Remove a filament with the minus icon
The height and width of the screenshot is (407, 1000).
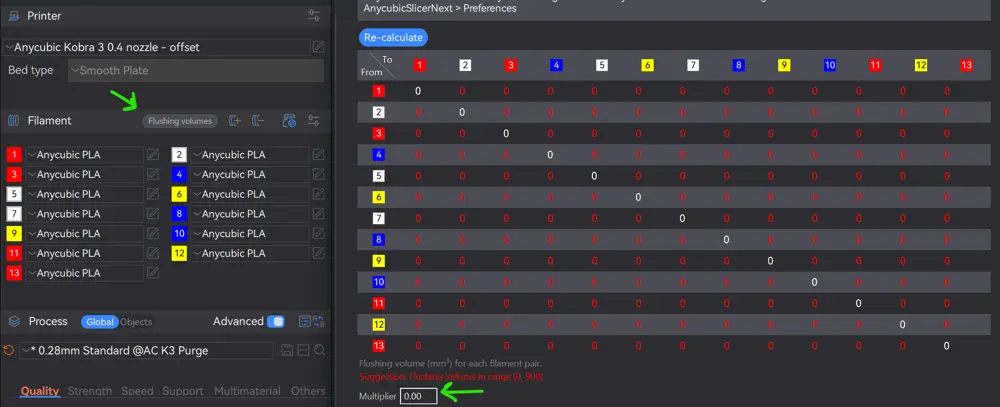click(x=258, y=121)
